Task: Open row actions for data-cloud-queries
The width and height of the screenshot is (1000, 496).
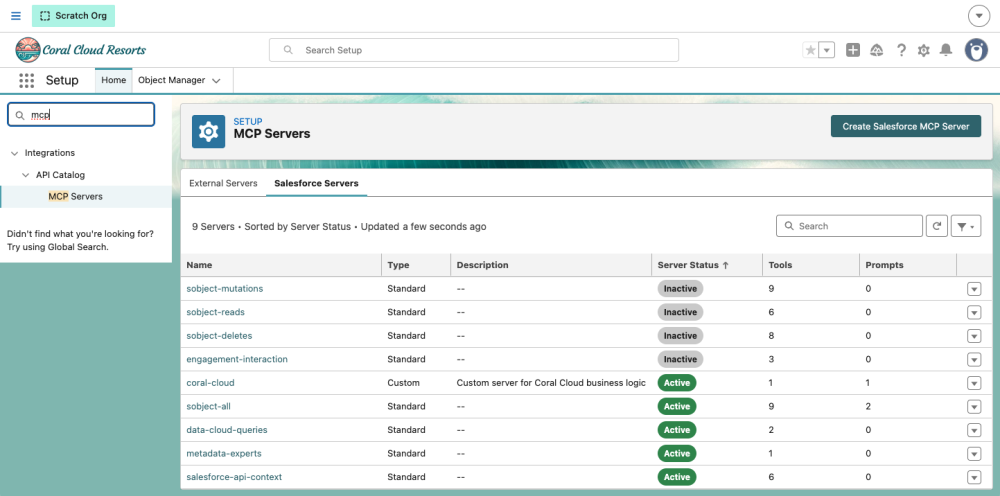Action: tap(973, 430)
